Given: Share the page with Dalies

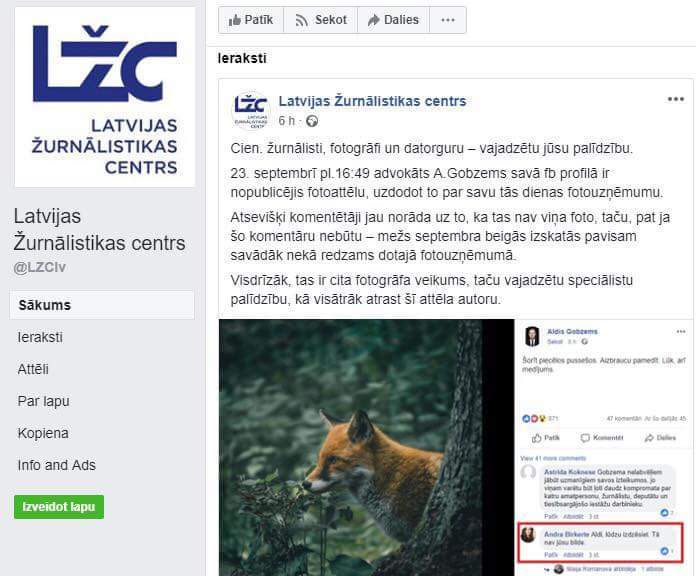Looking at the screenshot, I should [x=393, y=20].
